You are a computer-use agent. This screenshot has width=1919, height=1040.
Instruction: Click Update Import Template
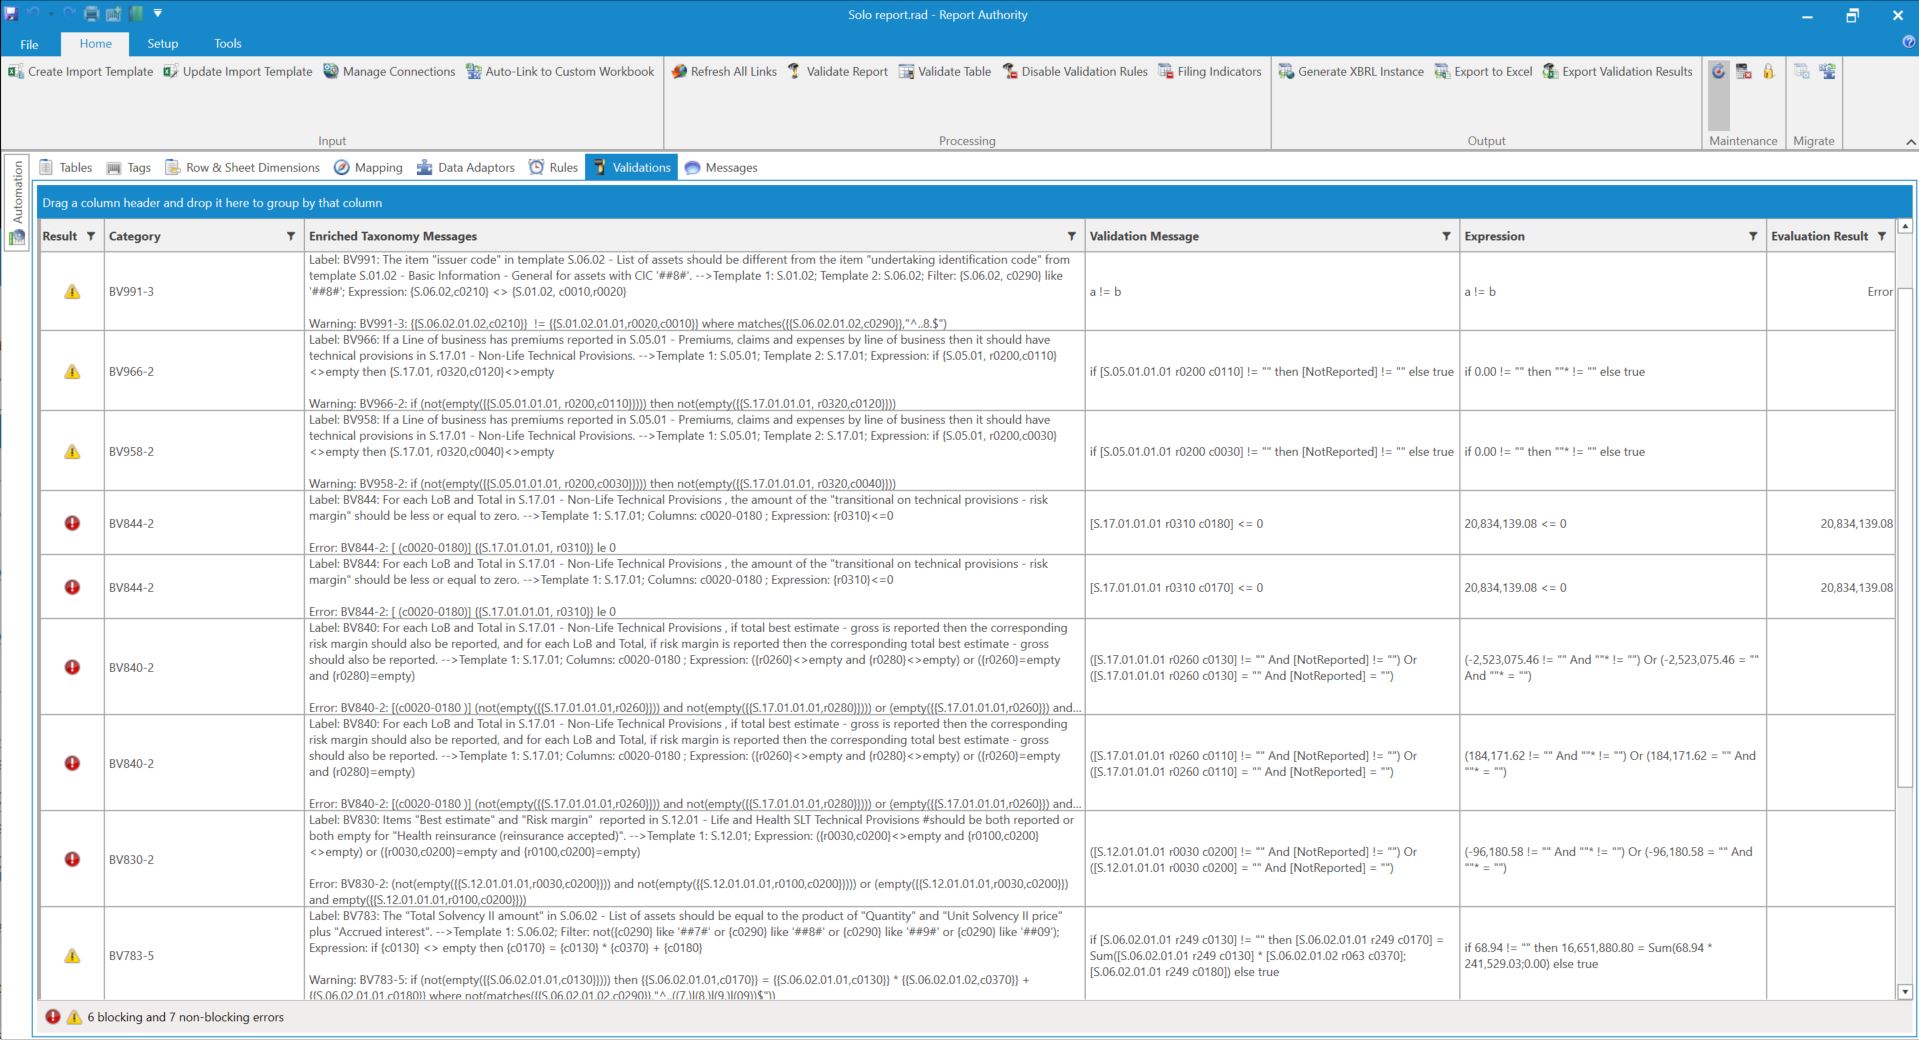click(x=238, y=72)
